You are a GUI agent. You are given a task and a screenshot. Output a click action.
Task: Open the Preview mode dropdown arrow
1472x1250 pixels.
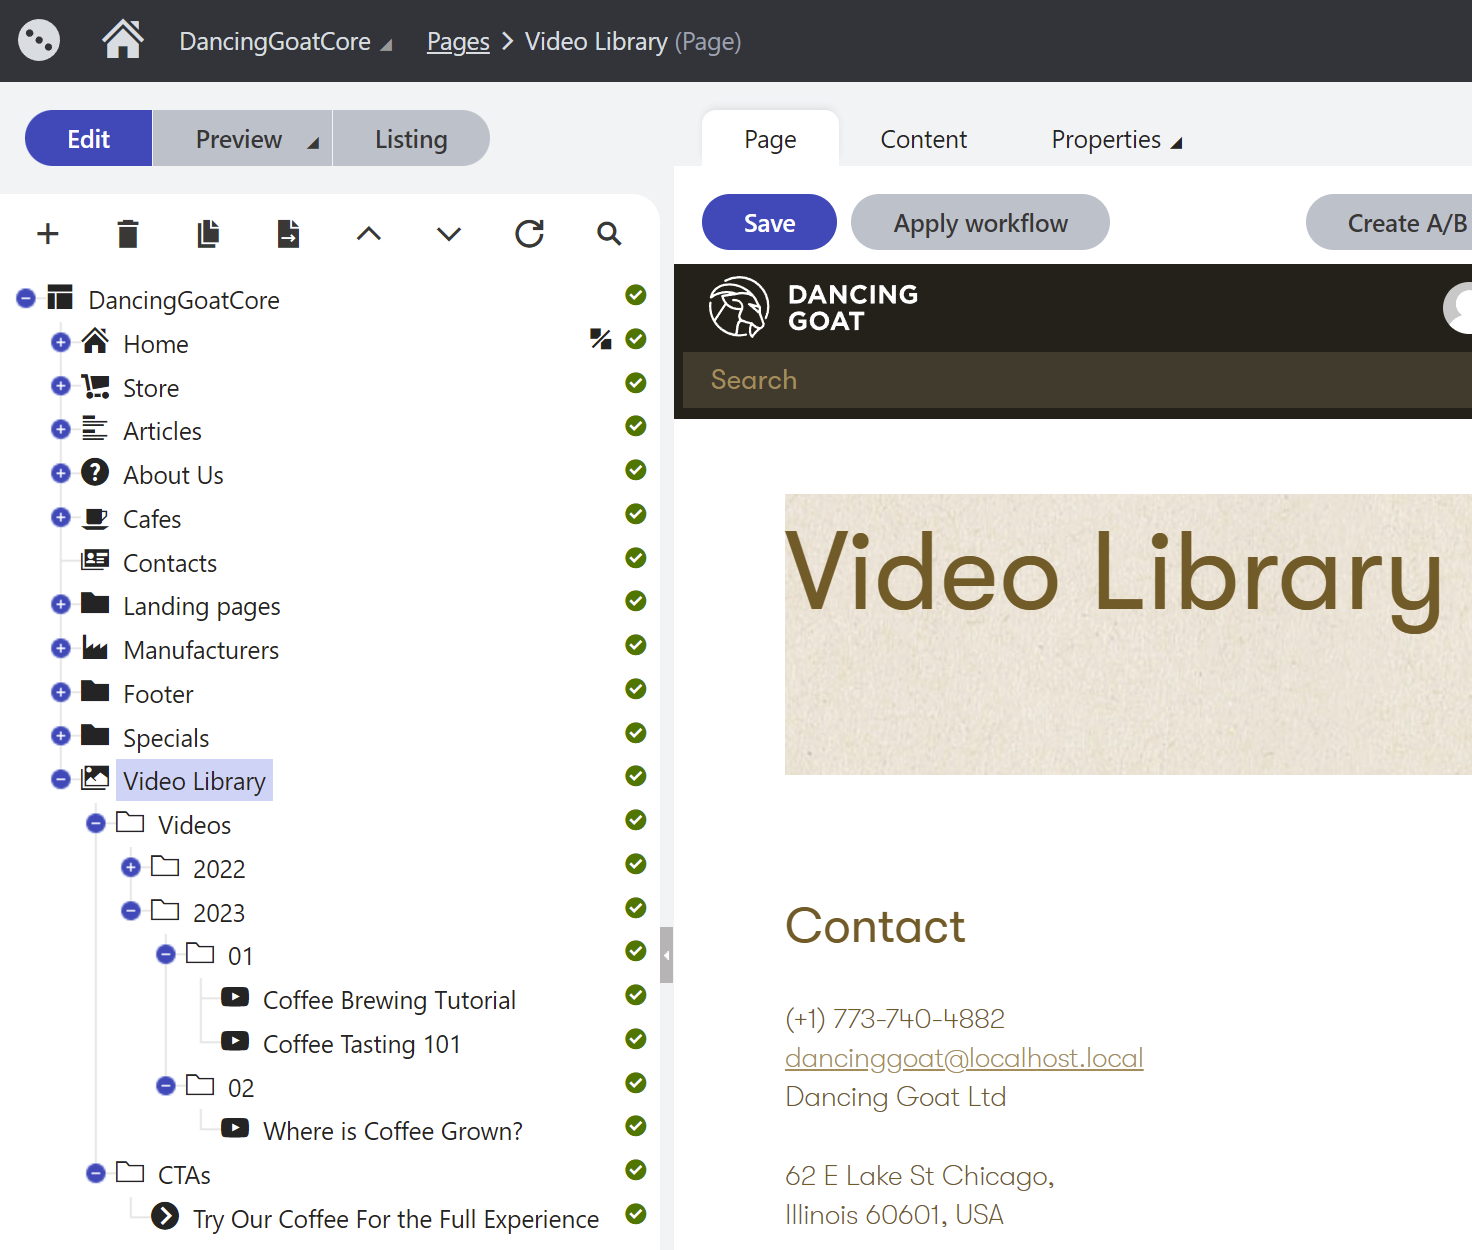tap(313, 142)
